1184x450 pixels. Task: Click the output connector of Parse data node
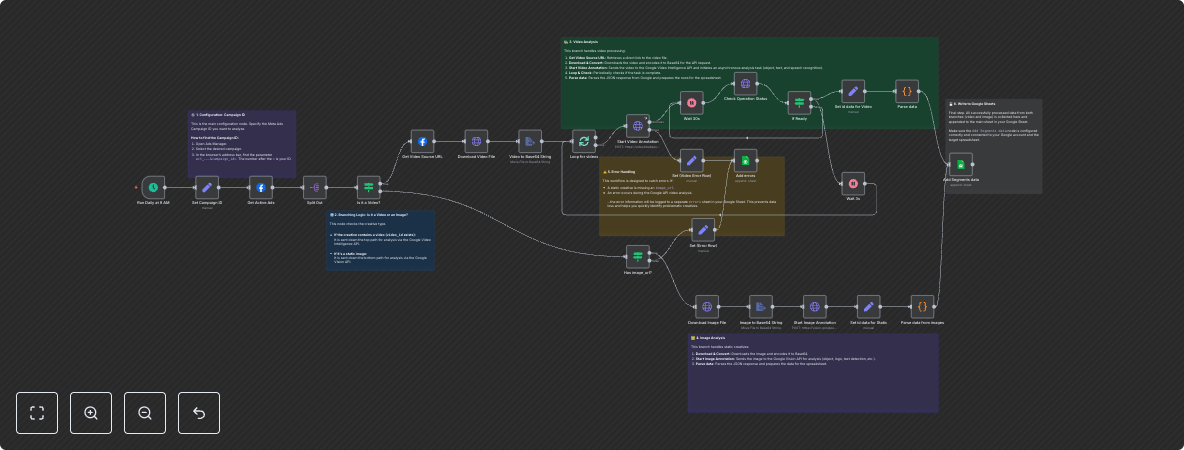(x=921, y=91)
